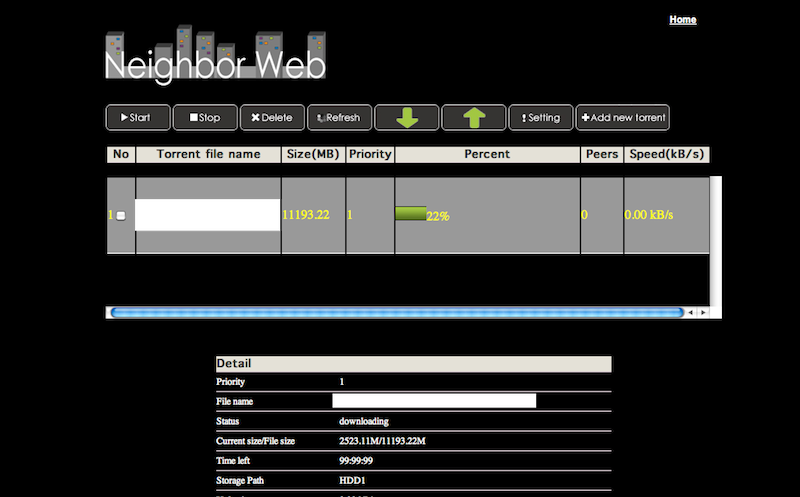Open the Home link

click(x=683, y=19)
